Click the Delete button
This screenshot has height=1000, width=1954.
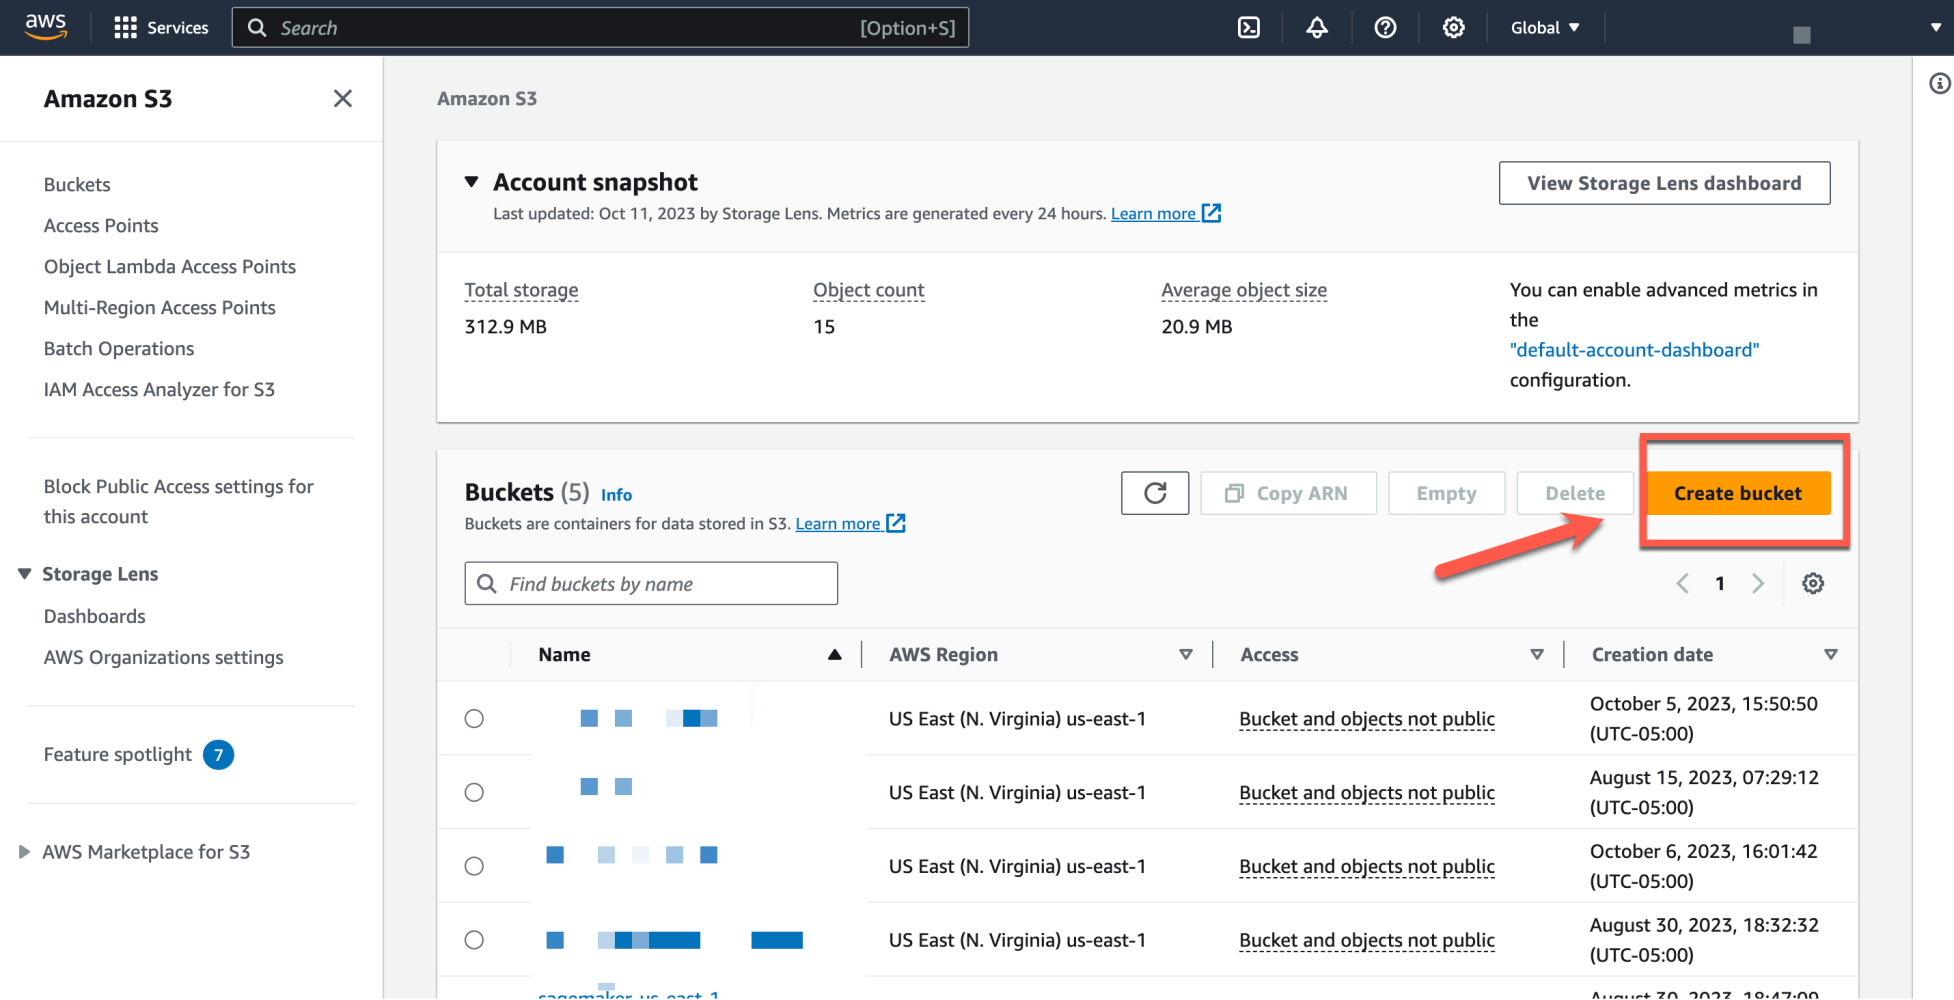pyautogui.click(x=1575, y=493)
